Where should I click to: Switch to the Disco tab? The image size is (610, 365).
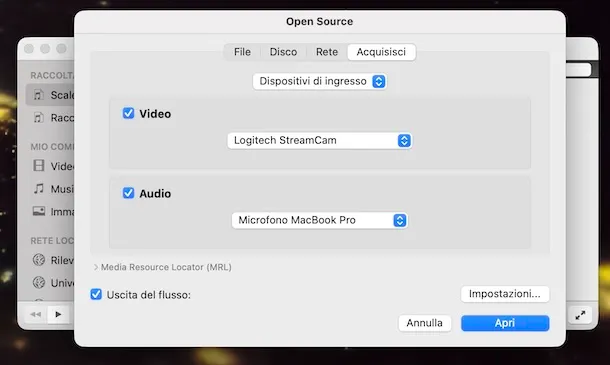pyautogui.click(x=283, y=52)
